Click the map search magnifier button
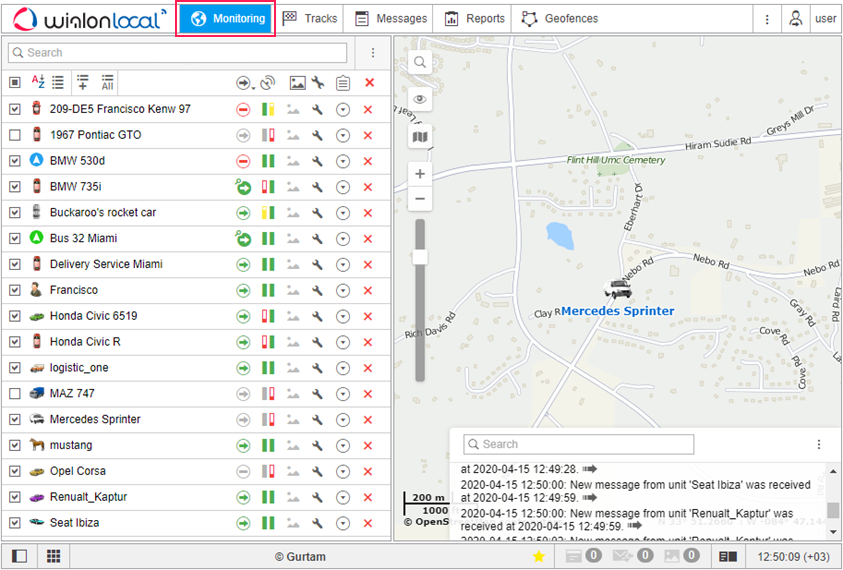The height and width of the screenshot is (570, 843). pos(420,62)
